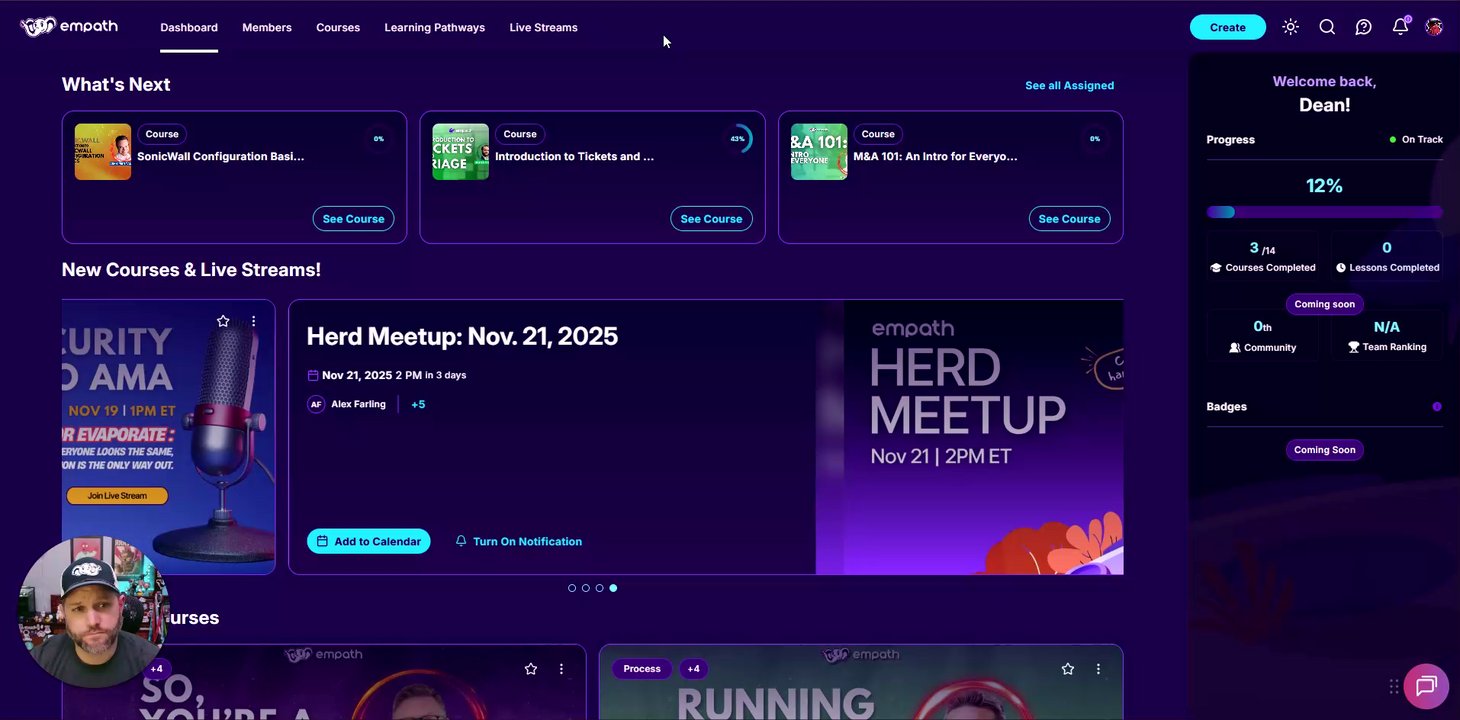Screen dimensions: 1460x720
Task: Click the Coming Soon pill under Badges
Action: (x=1325, y=450)
